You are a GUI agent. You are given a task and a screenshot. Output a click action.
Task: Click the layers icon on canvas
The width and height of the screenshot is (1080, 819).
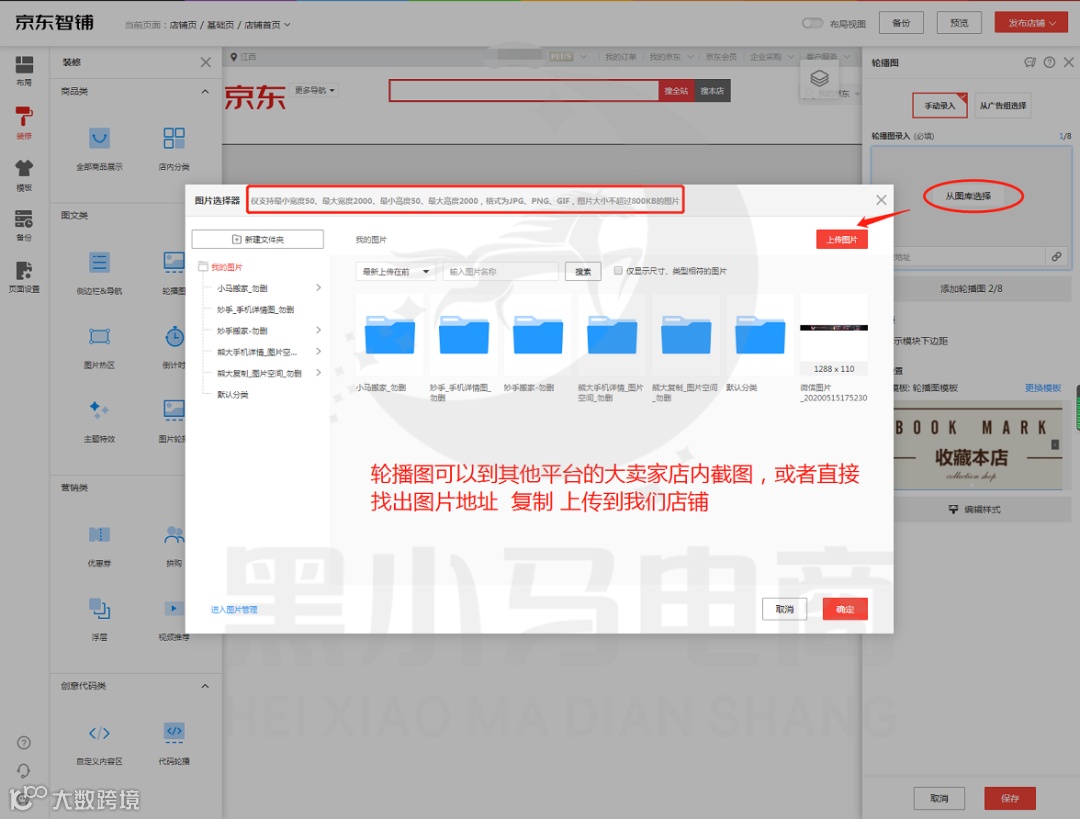coord(819,78)
